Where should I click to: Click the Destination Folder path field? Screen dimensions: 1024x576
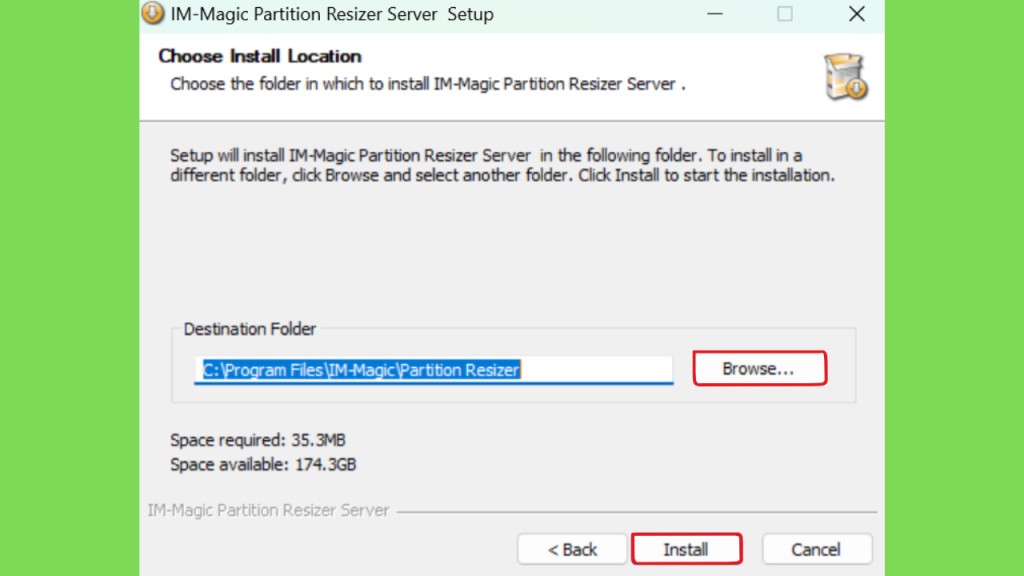434,370
